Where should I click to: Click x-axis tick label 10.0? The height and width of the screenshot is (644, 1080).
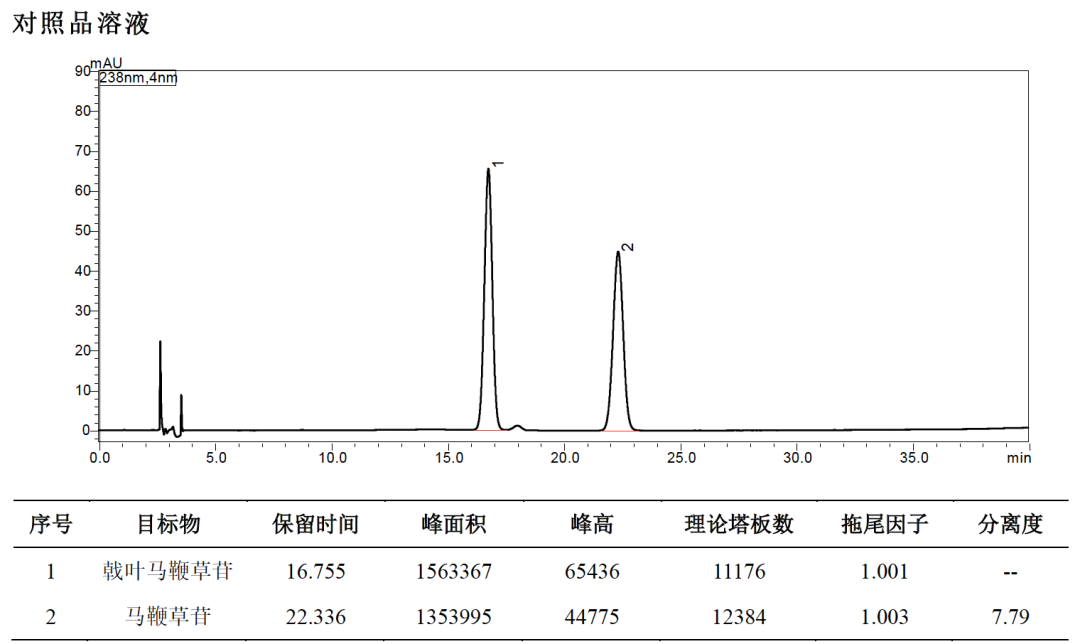click(333, 458)
